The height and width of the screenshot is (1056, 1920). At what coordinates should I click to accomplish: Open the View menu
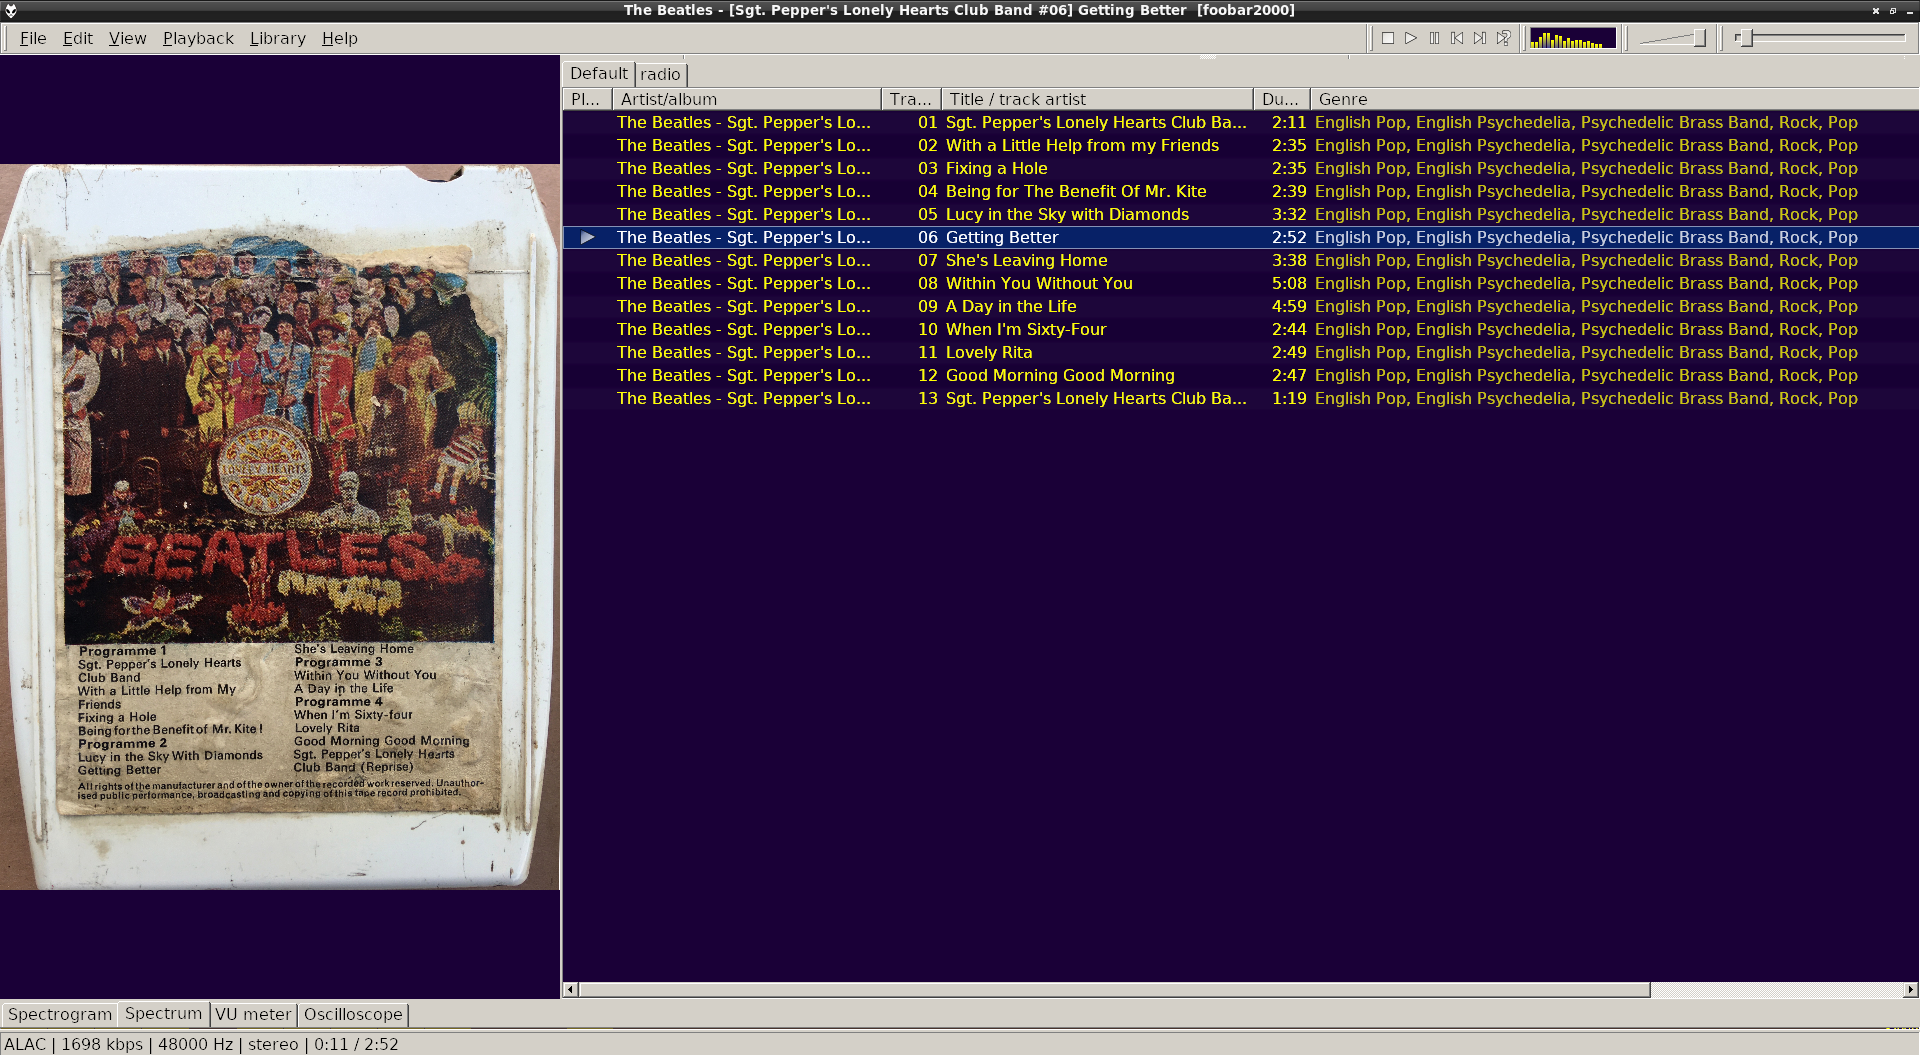click(x=127, y=38)
